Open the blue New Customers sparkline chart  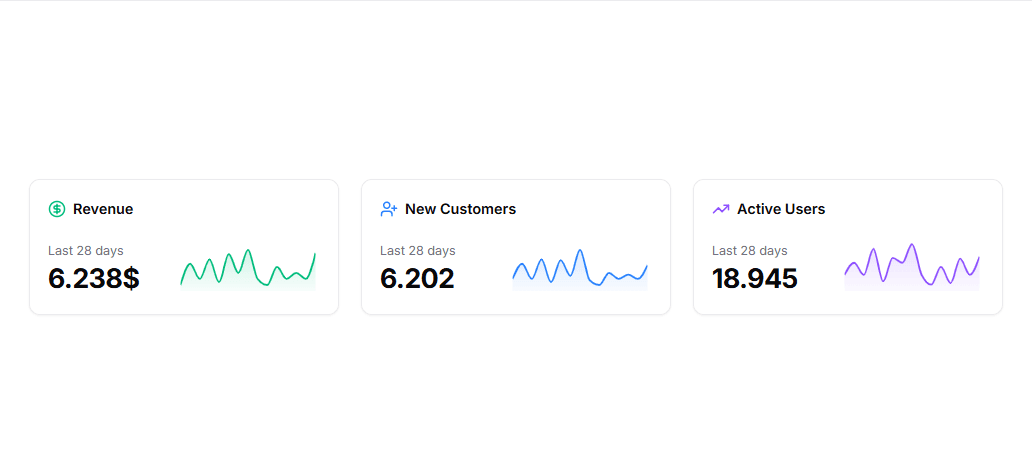click(x=580, y=269)
